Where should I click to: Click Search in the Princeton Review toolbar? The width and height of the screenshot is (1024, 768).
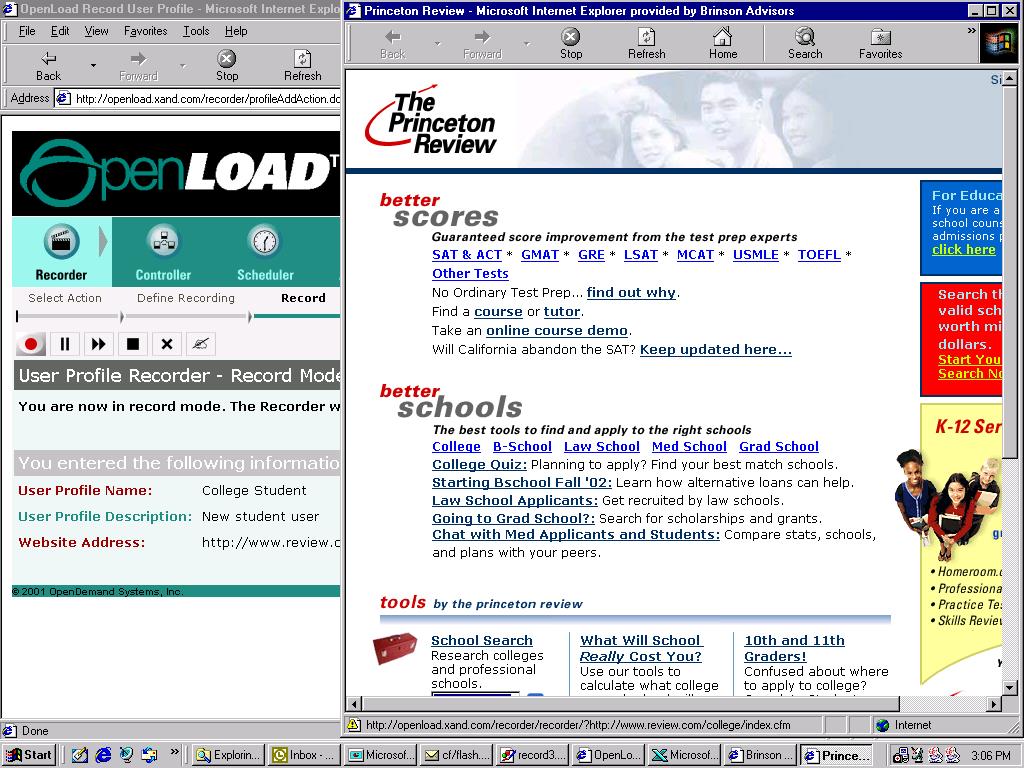coord(805,44)
